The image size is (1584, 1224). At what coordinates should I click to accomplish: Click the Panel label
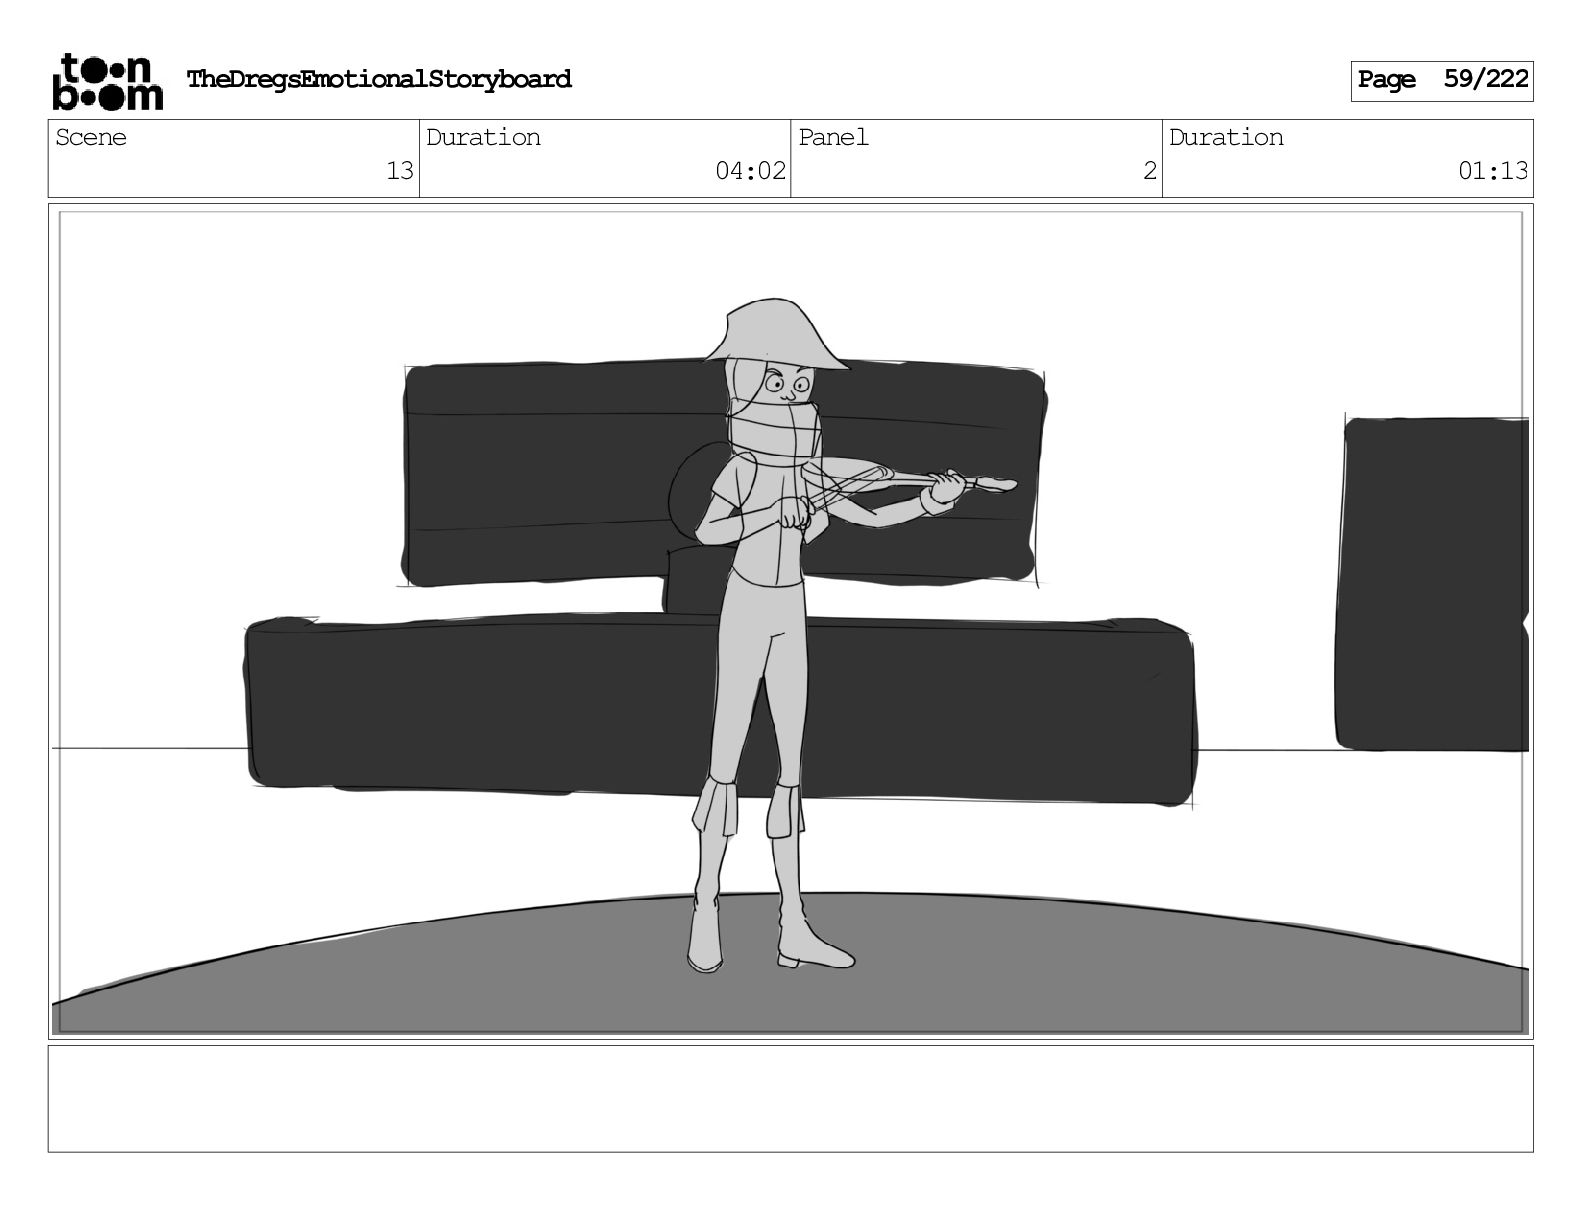[x=833, y=137]
